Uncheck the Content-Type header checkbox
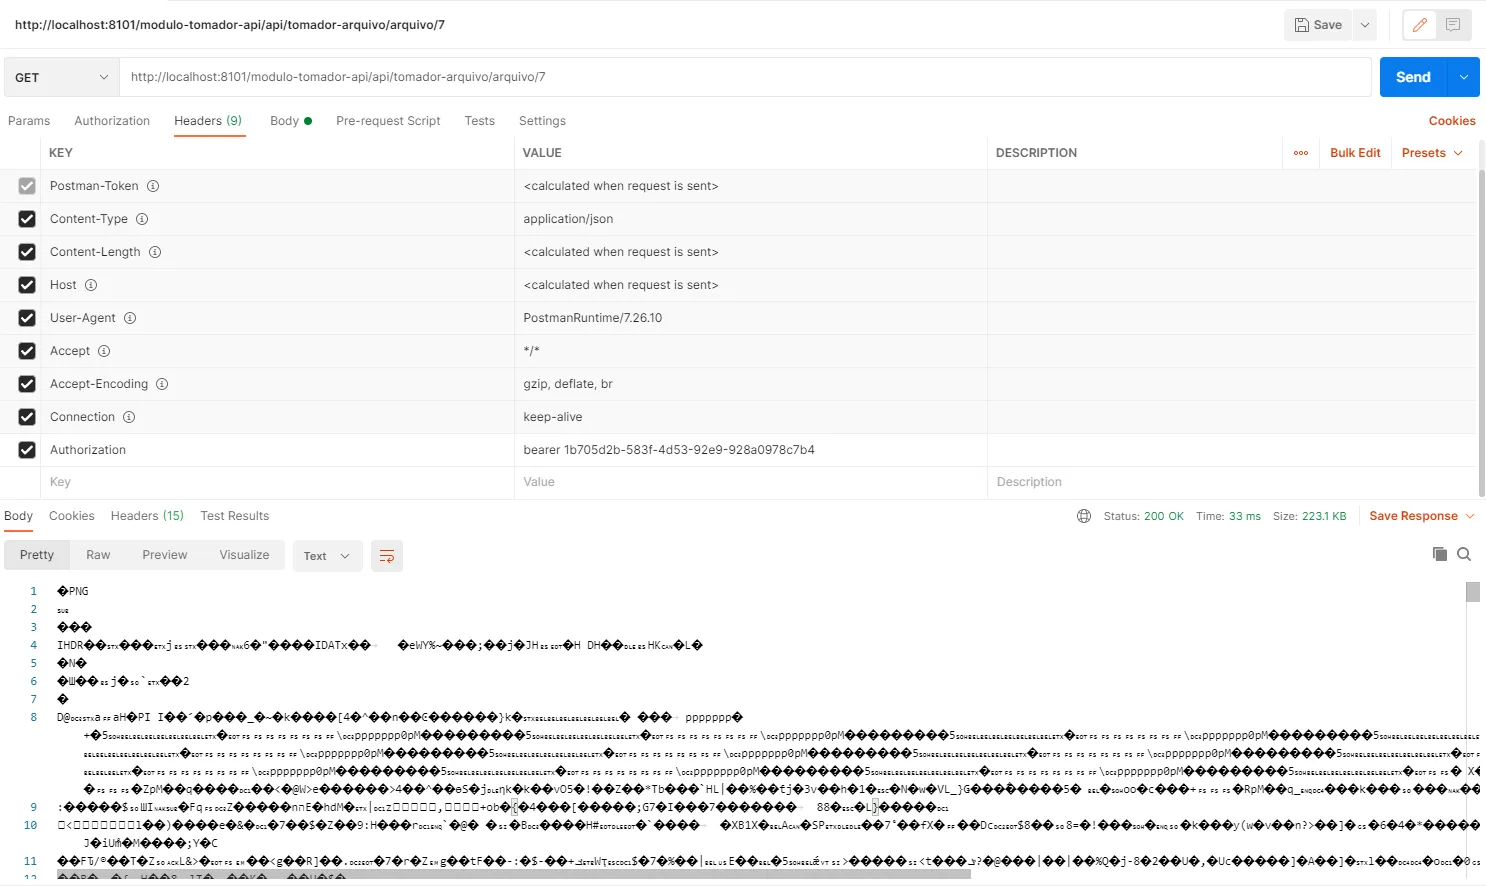This screenshot has height=886, width=1486. click(27, 219)
